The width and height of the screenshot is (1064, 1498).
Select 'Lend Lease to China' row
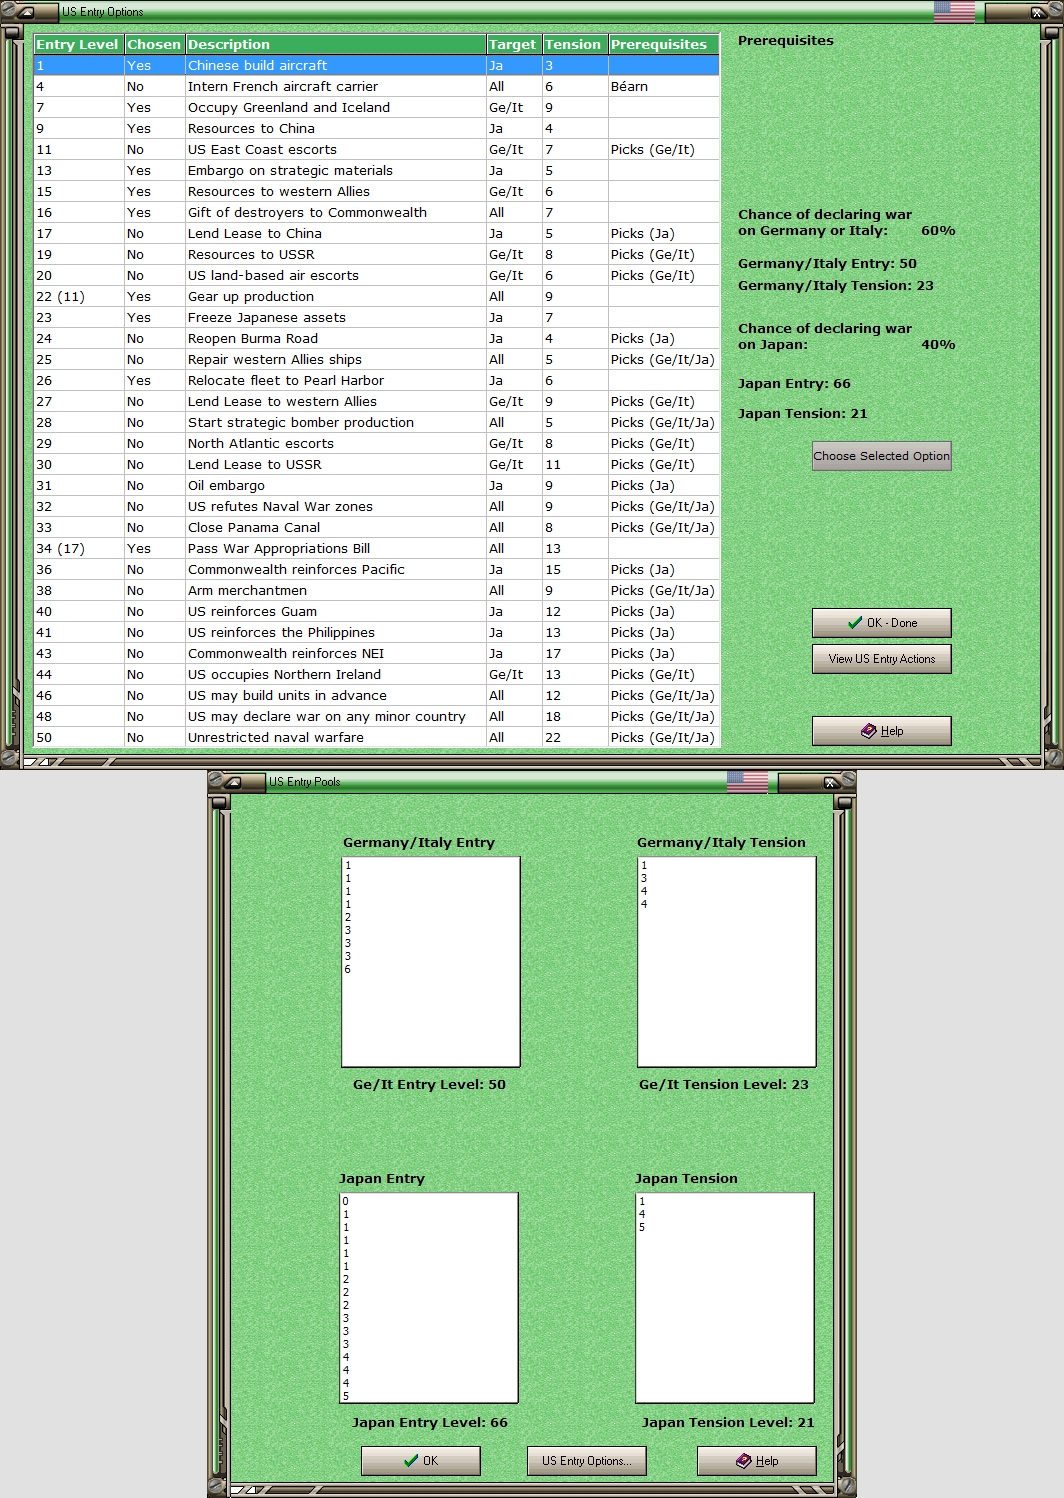(377, 233)
